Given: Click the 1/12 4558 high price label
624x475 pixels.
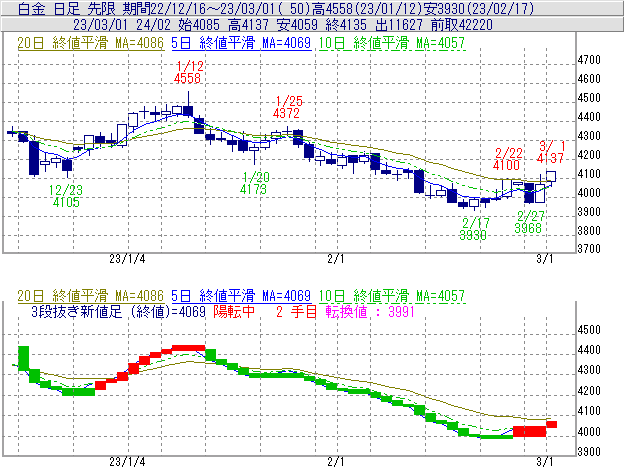Looking at the screenshot, I should point(189,72).
